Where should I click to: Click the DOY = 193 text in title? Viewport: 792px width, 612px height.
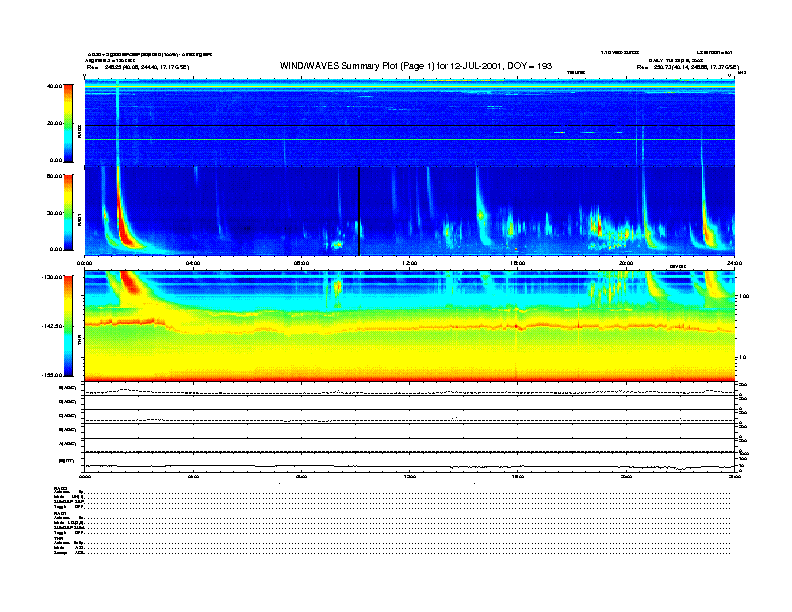[529, 66]
